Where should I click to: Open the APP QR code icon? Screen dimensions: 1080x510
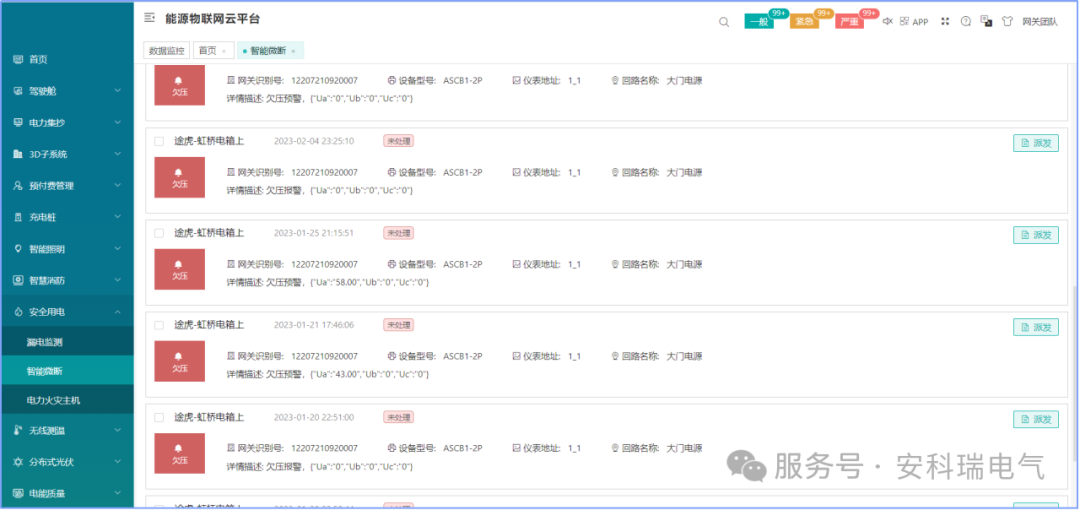904,21
